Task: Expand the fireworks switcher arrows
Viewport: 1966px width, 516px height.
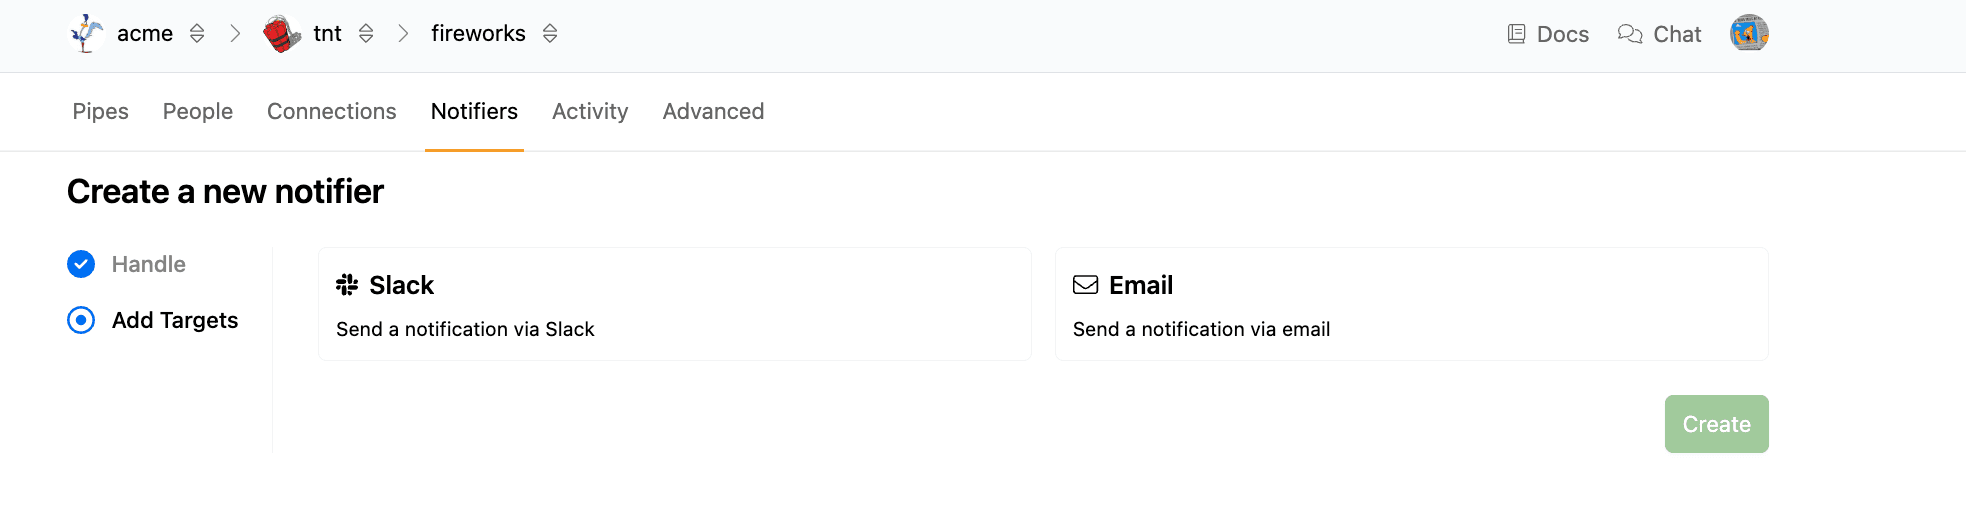Action: 550,34
